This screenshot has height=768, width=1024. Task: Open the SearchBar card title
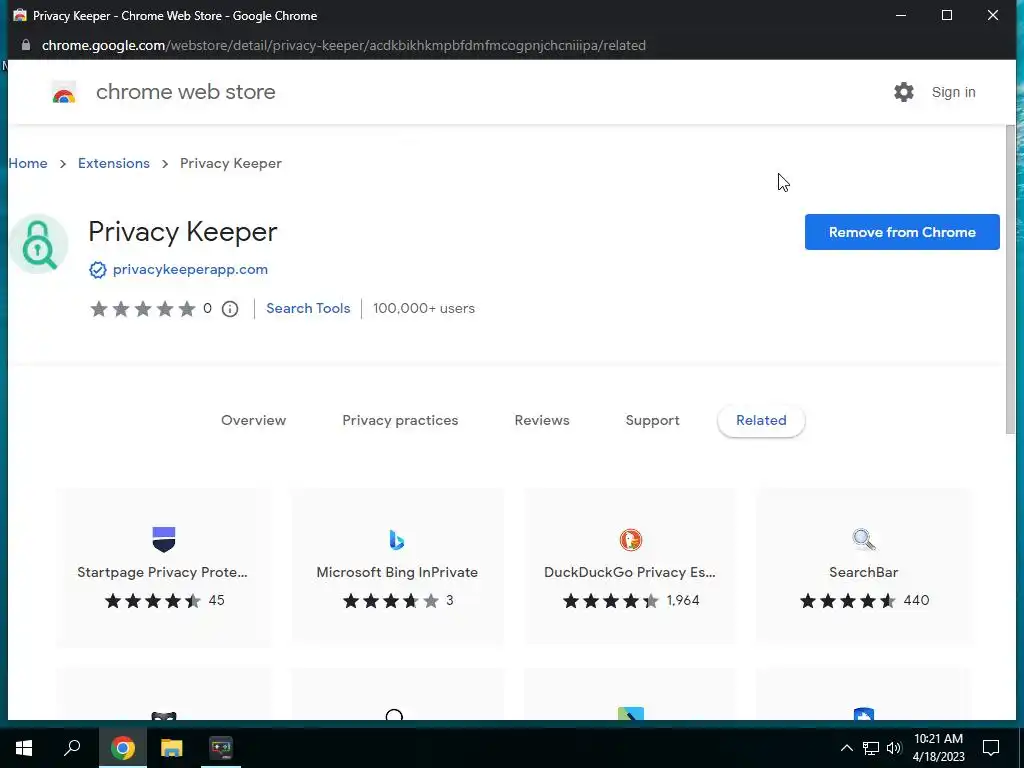pyautogui.click(x=863, y=572)
